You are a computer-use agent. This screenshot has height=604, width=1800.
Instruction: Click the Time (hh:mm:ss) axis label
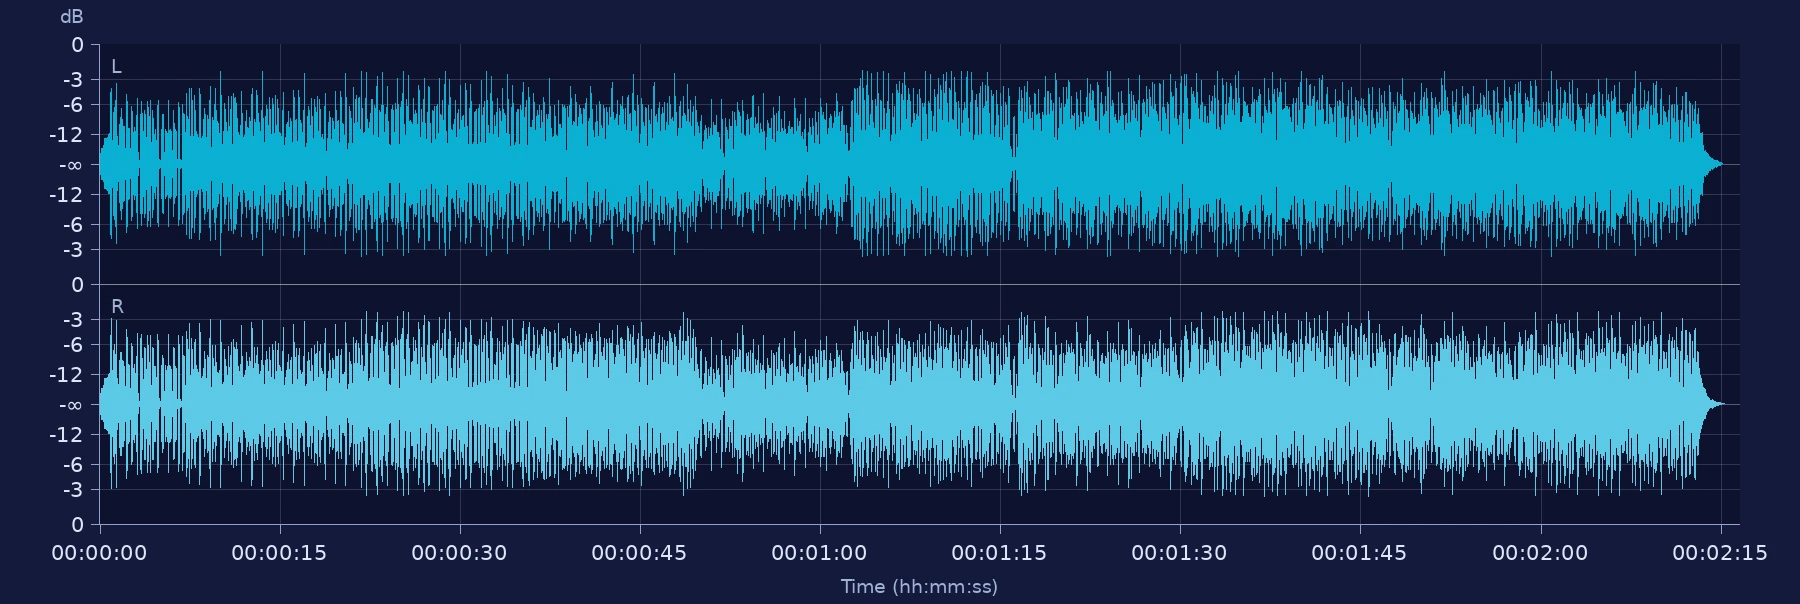click(x=919, y=587)
